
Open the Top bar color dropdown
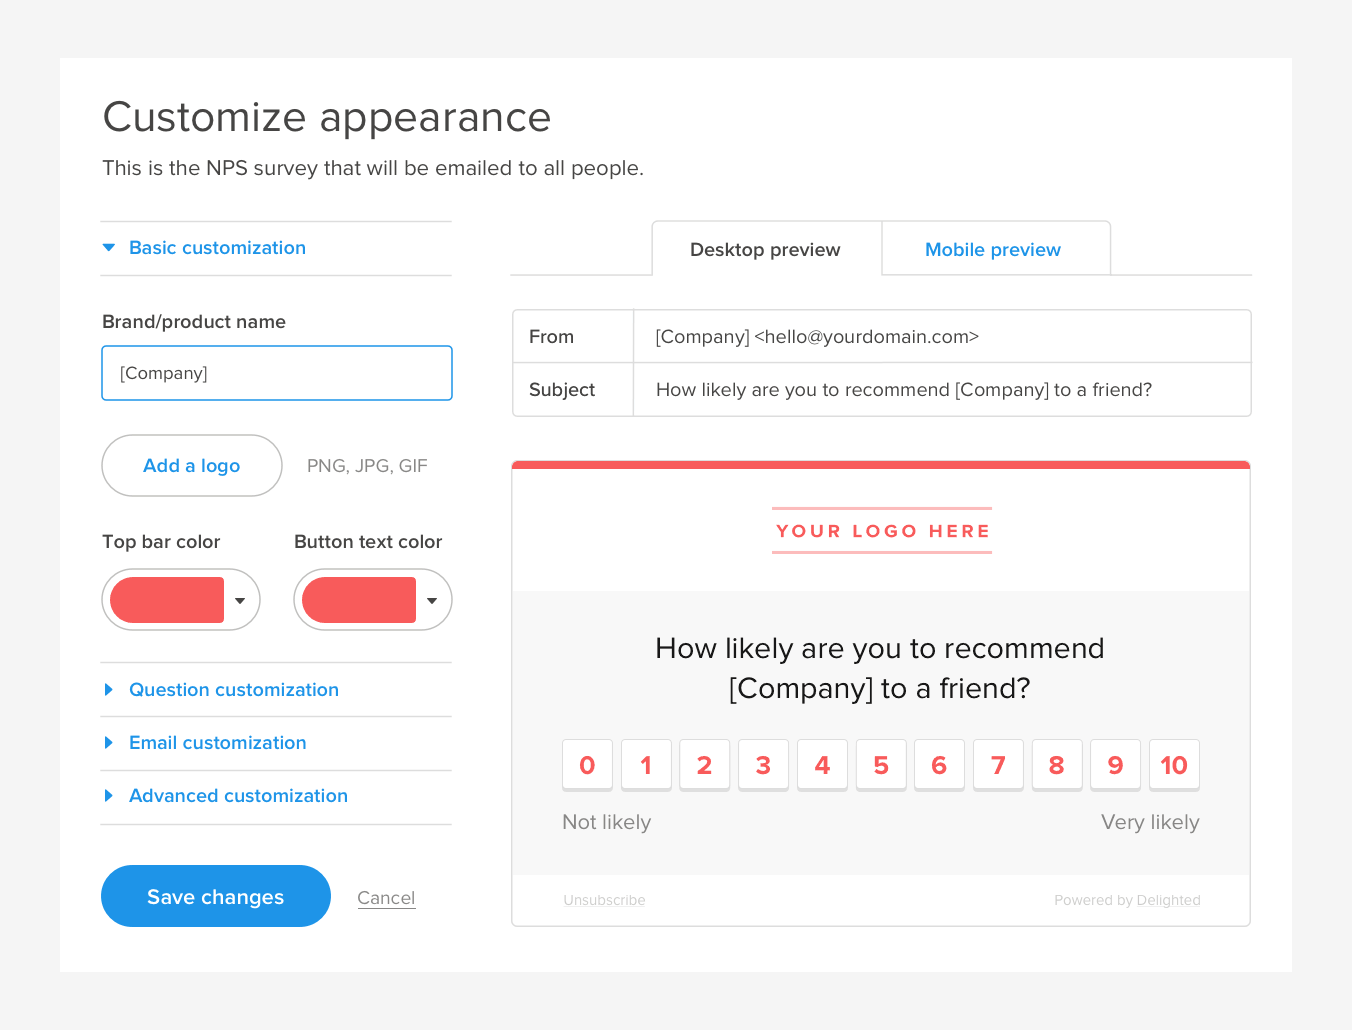pos(239,599)
